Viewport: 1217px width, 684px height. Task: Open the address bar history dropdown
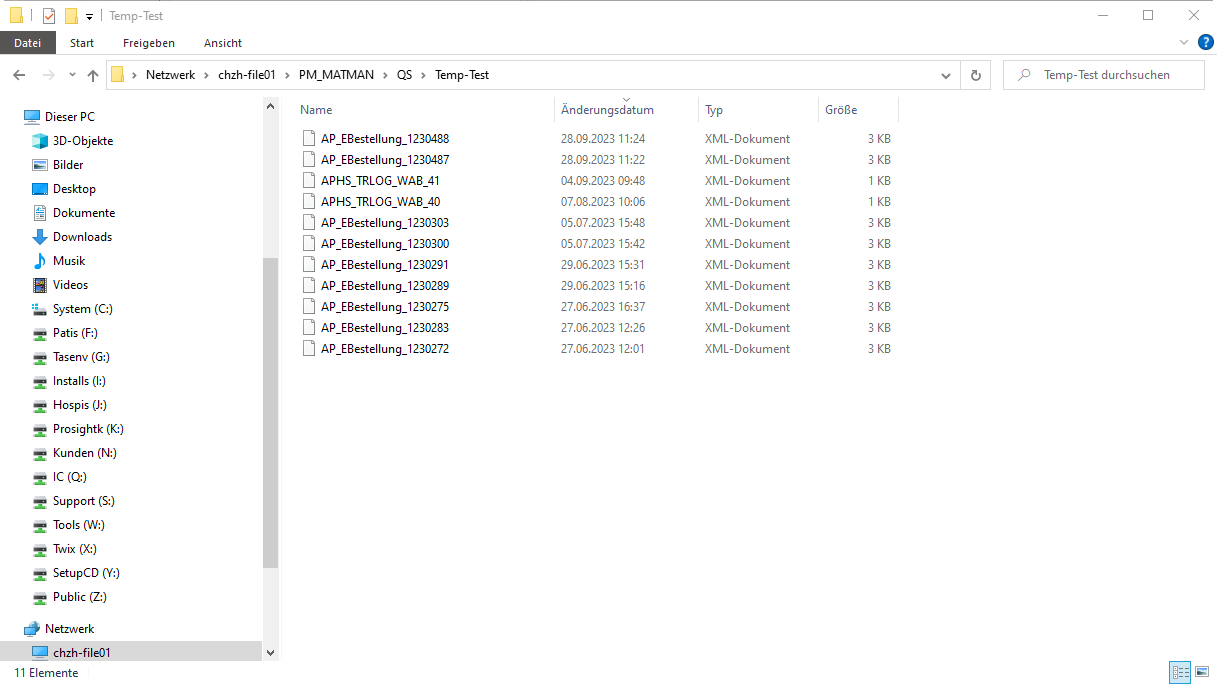pyautogui.click(x=946, y=75)
